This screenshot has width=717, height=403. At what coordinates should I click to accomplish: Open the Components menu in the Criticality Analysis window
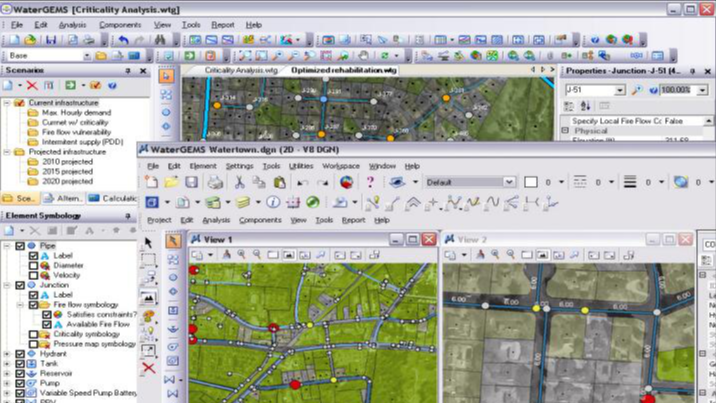(120, 25)
